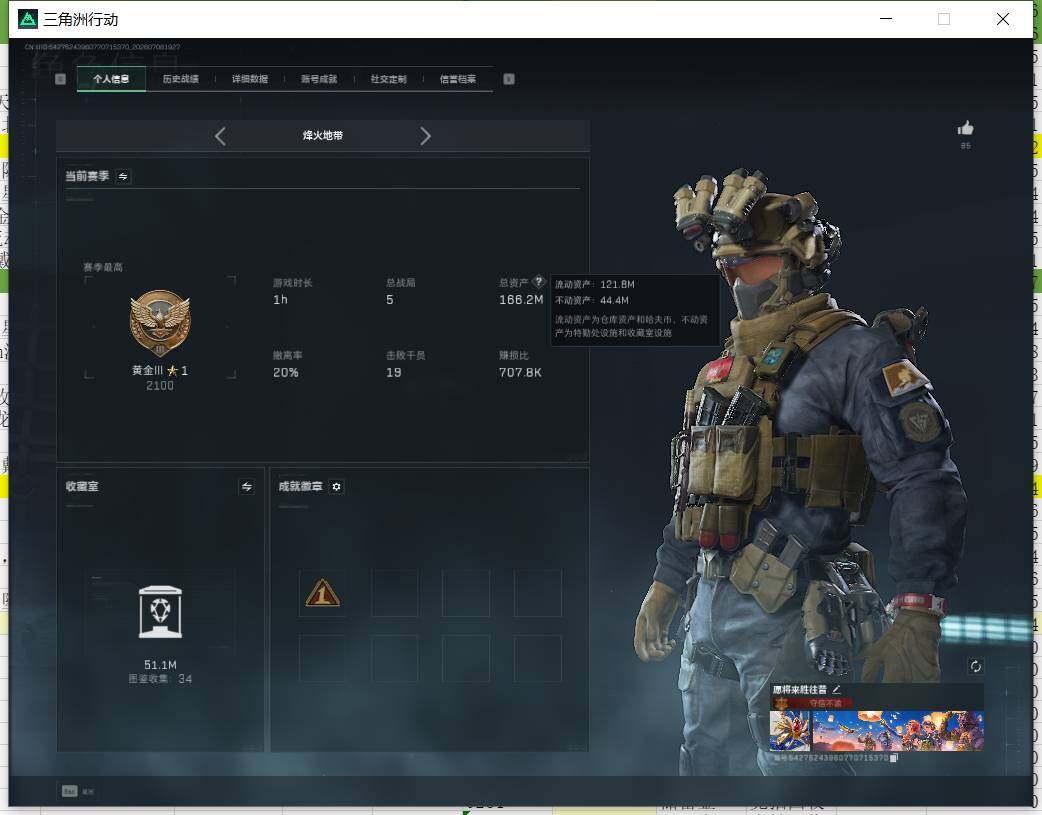Edit the signature with the pencil icon
The image size is (1042, 815).
837,690
